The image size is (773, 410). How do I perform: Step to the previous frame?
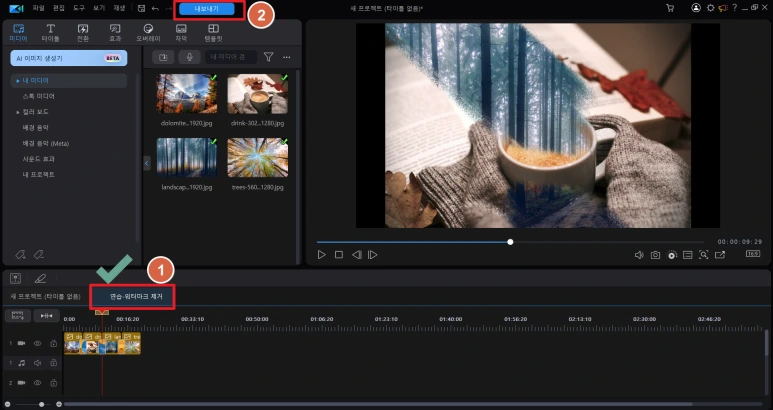[x=356, y=255]
